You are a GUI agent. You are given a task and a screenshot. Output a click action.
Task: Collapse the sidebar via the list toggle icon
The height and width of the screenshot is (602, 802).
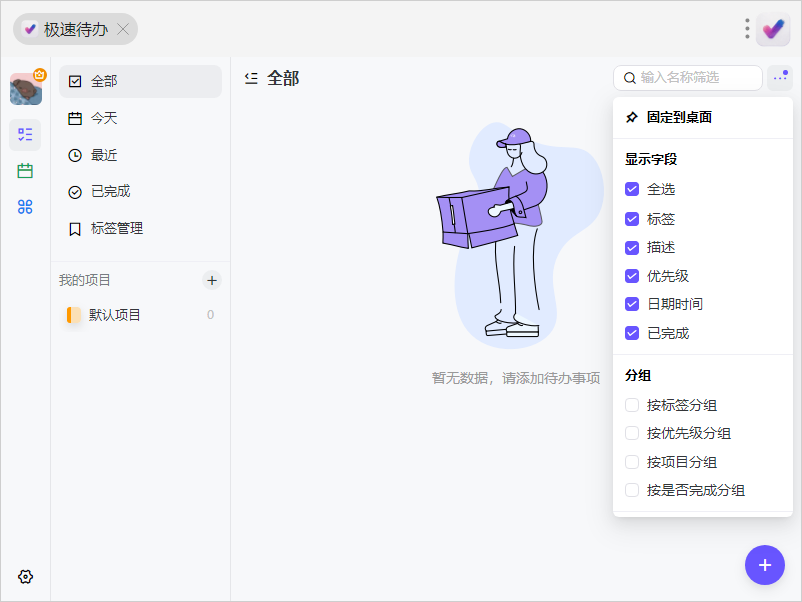(251, 78)
